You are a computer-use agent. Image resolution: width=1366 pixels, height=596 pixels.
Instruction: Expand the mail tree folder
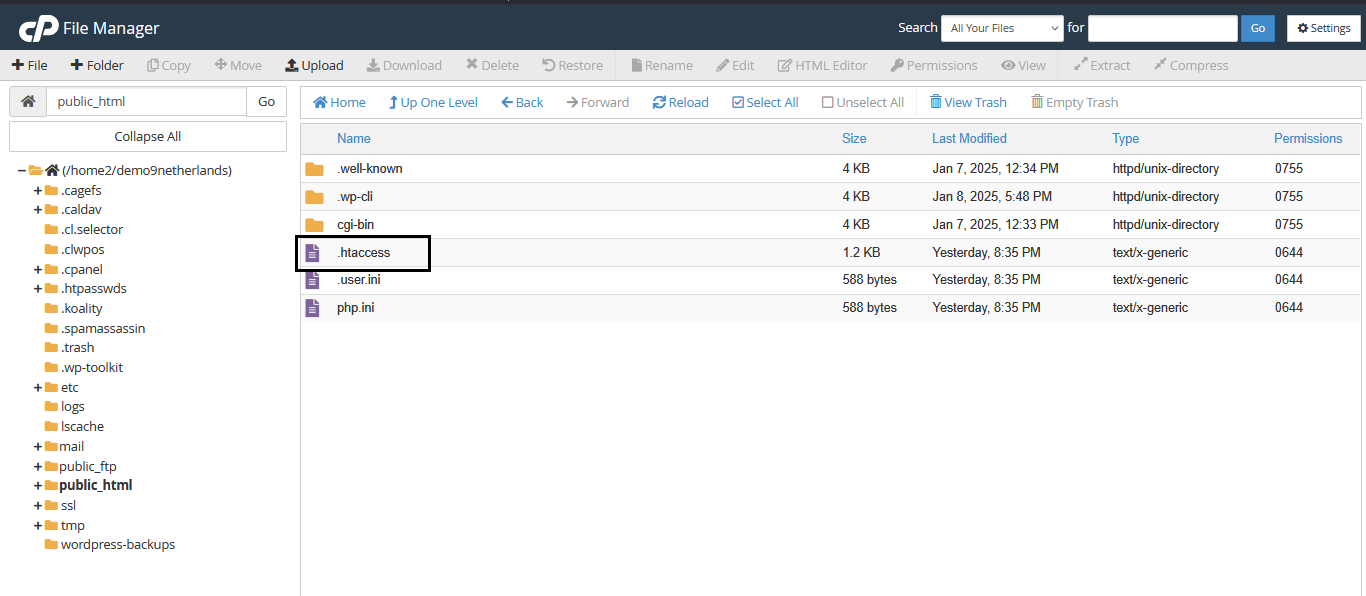point(38,446)
